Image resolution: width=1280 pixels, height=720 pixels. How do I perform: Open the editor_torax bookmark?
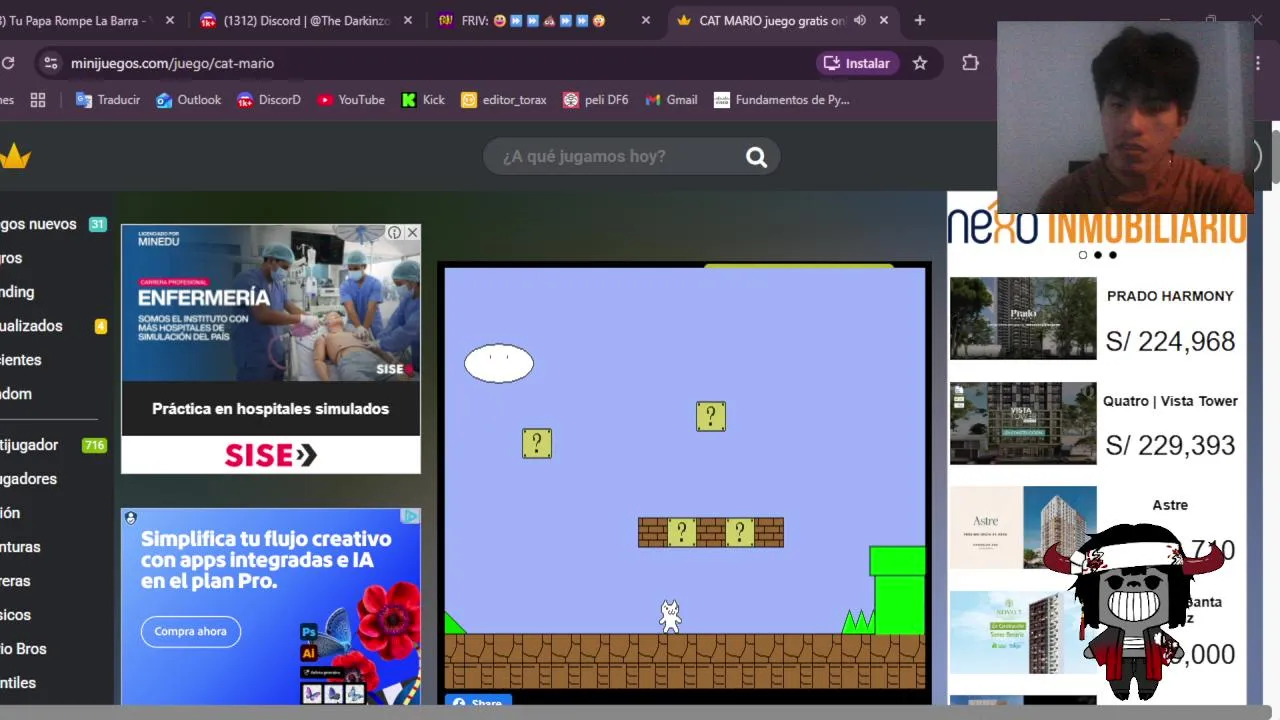pos(503,100)
